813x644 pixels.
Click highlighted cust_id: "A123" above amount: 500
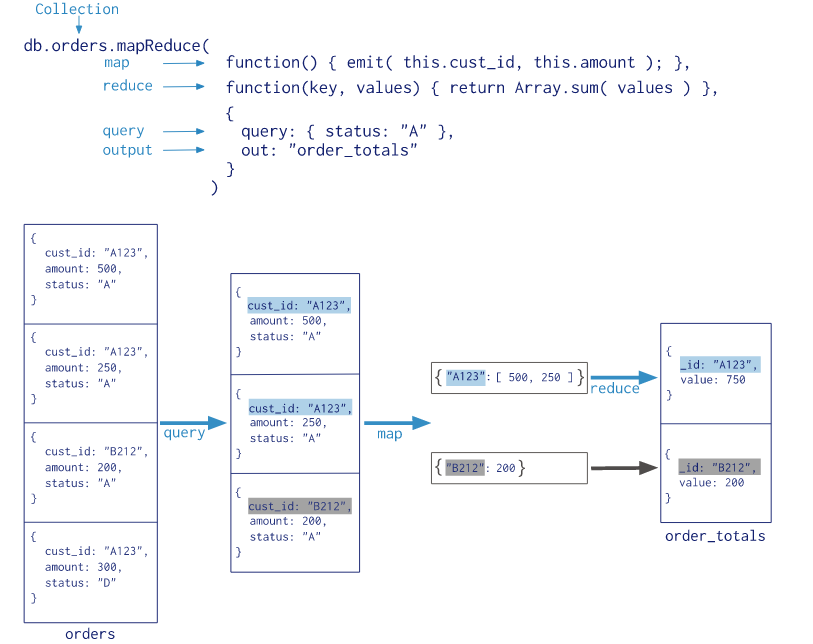click(x=299, y=305)
